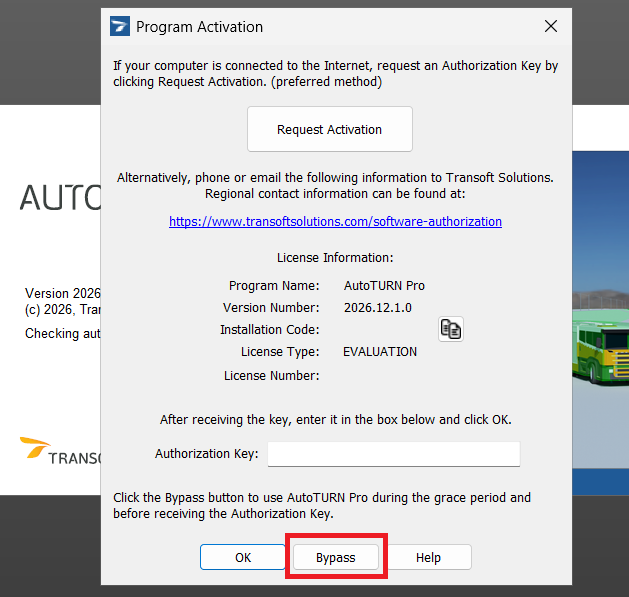Click the License Number label

click(x=271, y=375)
